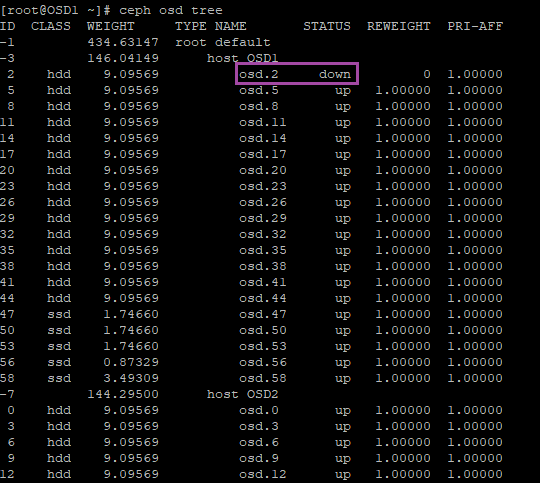
Task: Click the 'root default' tree node
Action: [223, 42]
